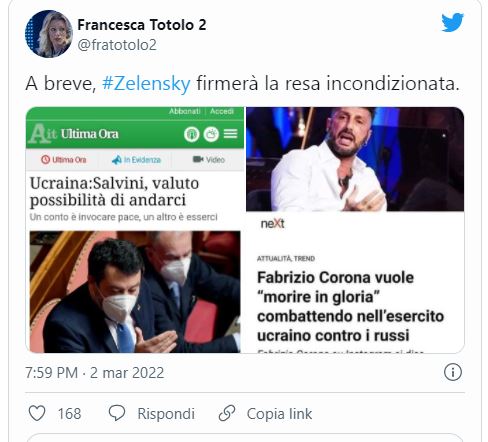This screenshot has width=488, height=442.
Task: Click the weather icon in green header
Action: pyautogui.click(x=211, y=134)
